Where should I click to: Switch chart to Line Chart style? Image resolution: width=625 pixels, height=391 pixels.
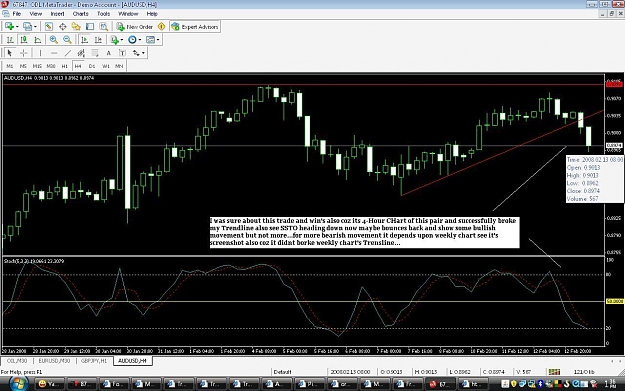click(x=38, y=40)
